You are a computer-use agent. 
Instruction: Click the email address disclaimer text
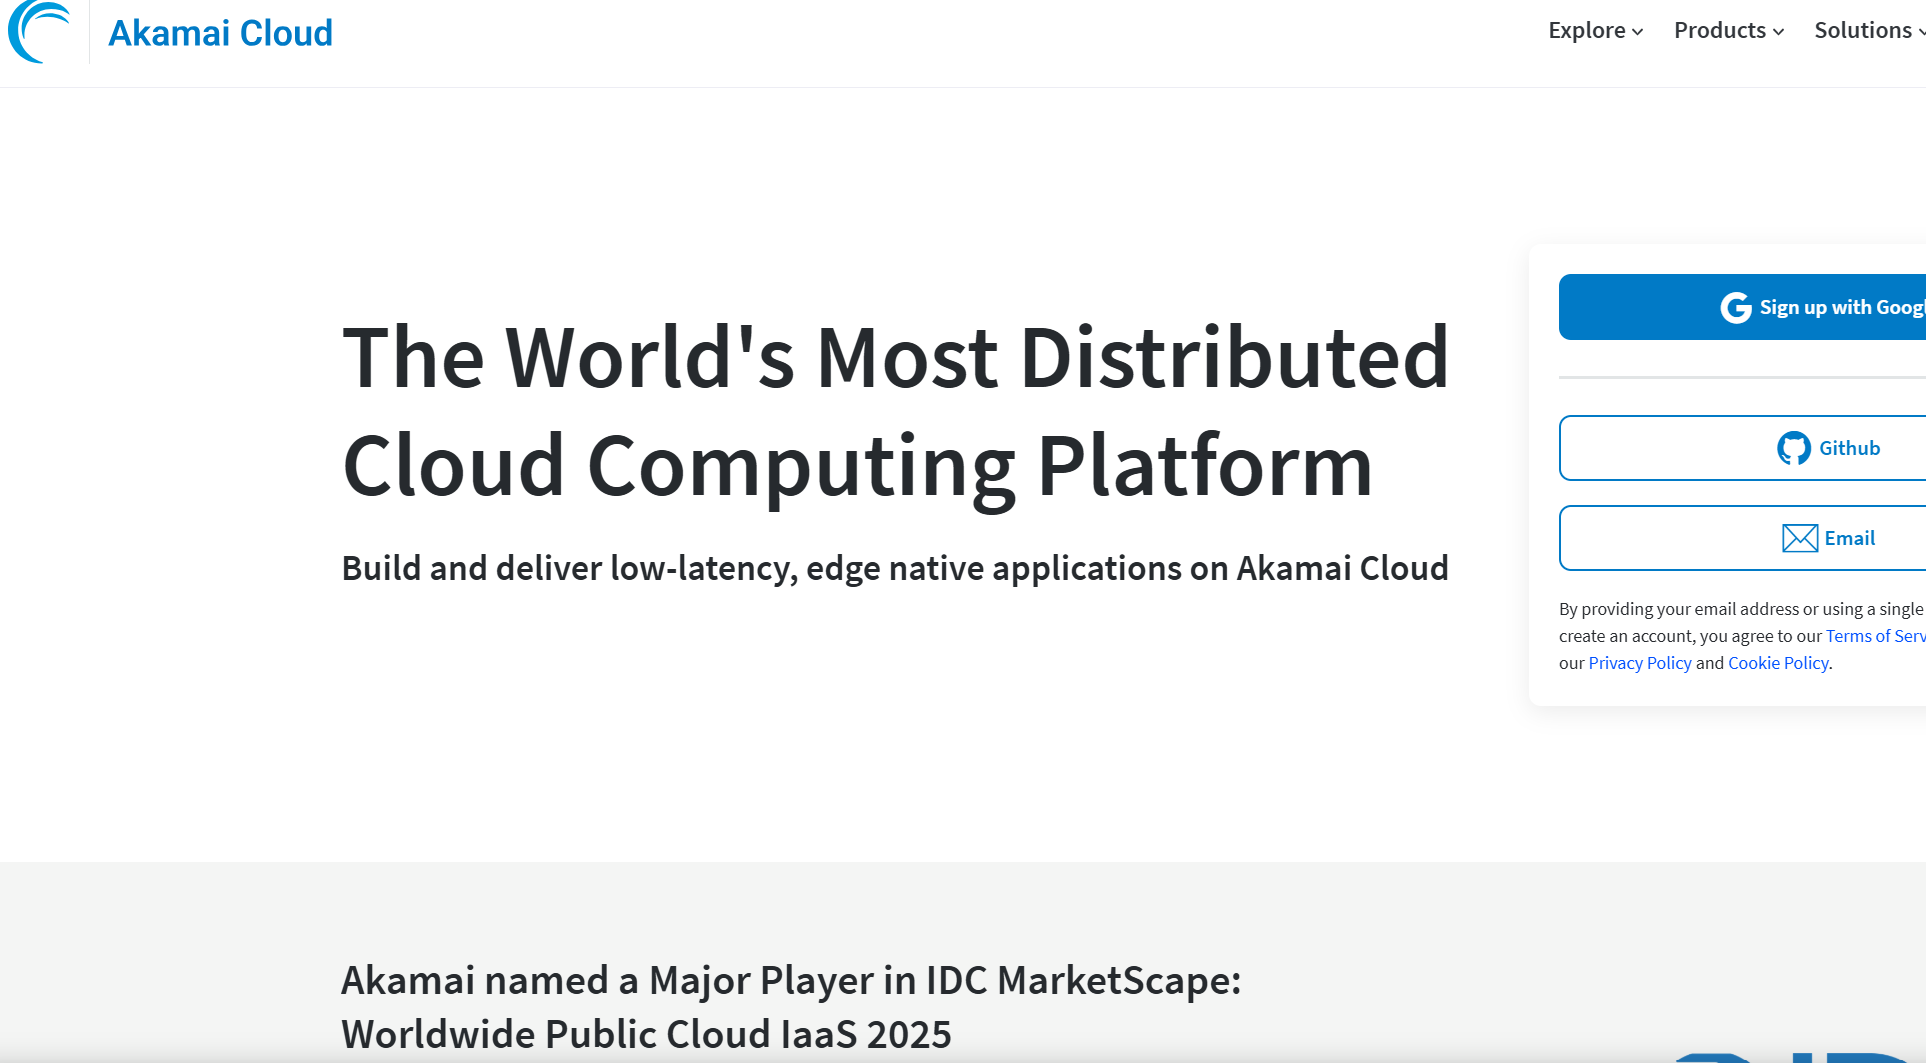[1740, 609]
